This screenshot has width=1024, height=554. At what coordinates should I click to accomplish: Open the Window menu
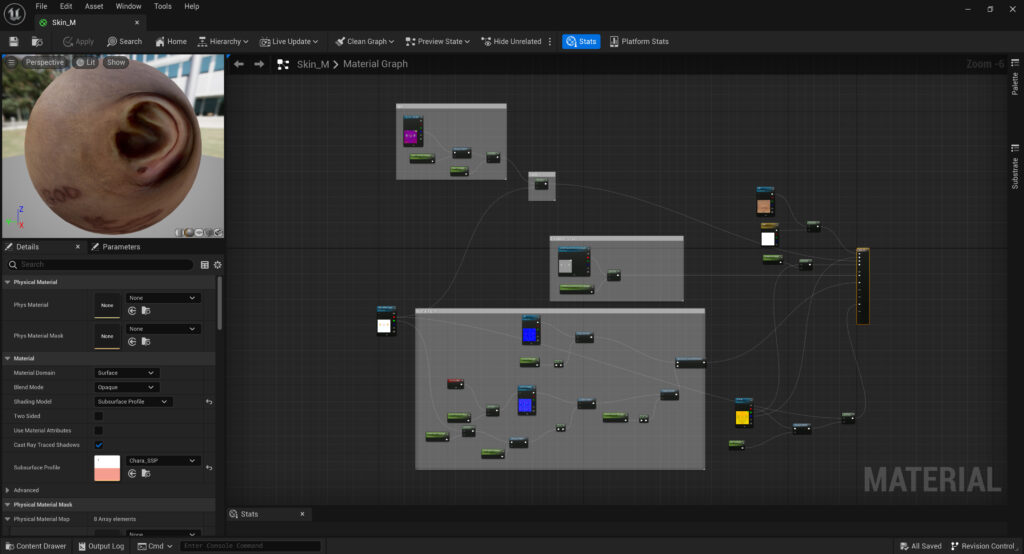tap(128, 7)
